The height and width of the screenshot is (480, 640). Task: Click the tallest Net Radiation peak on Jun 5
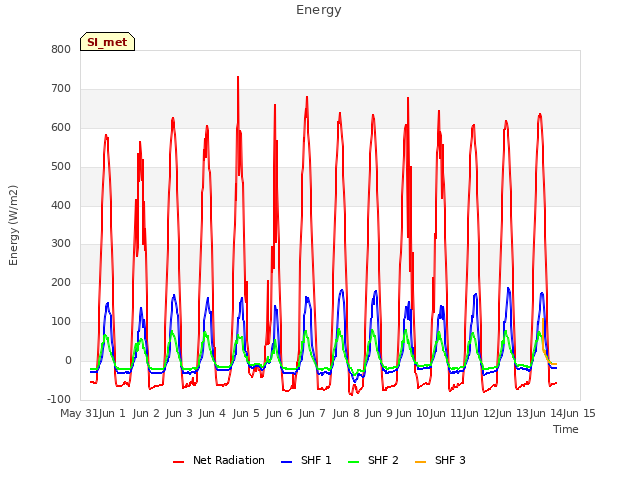click(x=238, y=77)
